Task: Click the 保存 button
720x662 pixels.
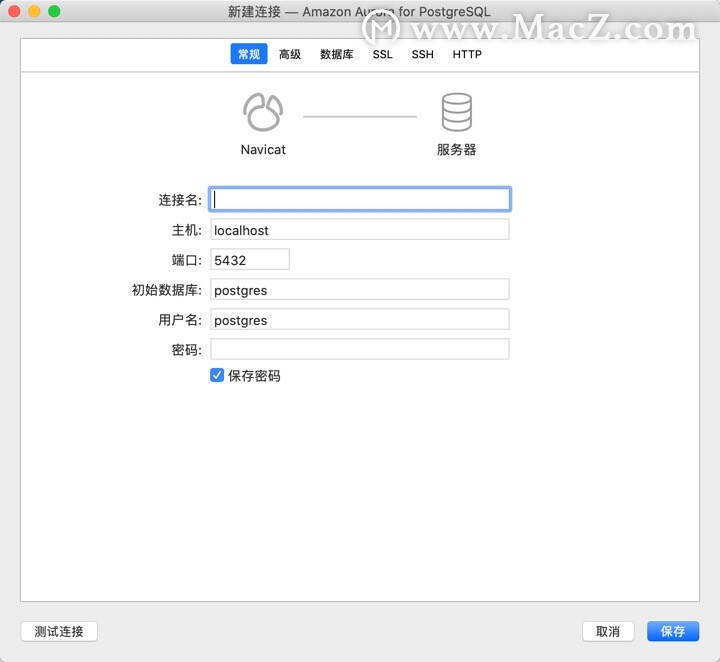Action: click(673, 631)
